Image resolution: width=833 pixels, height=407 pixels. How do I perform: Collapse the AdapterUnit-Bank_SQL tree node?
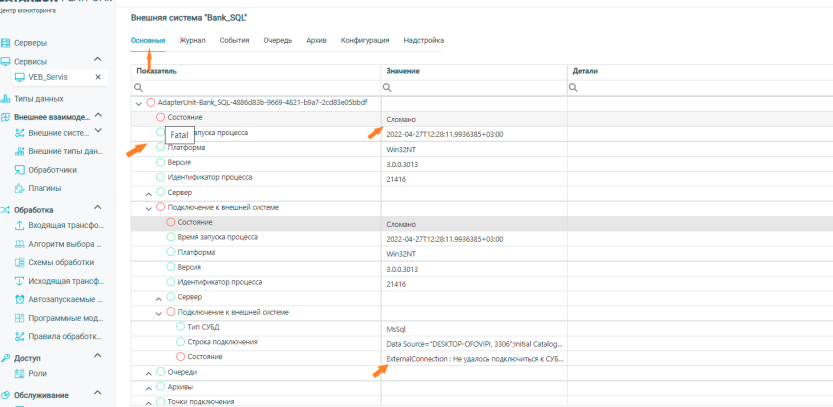pos(138,103)
